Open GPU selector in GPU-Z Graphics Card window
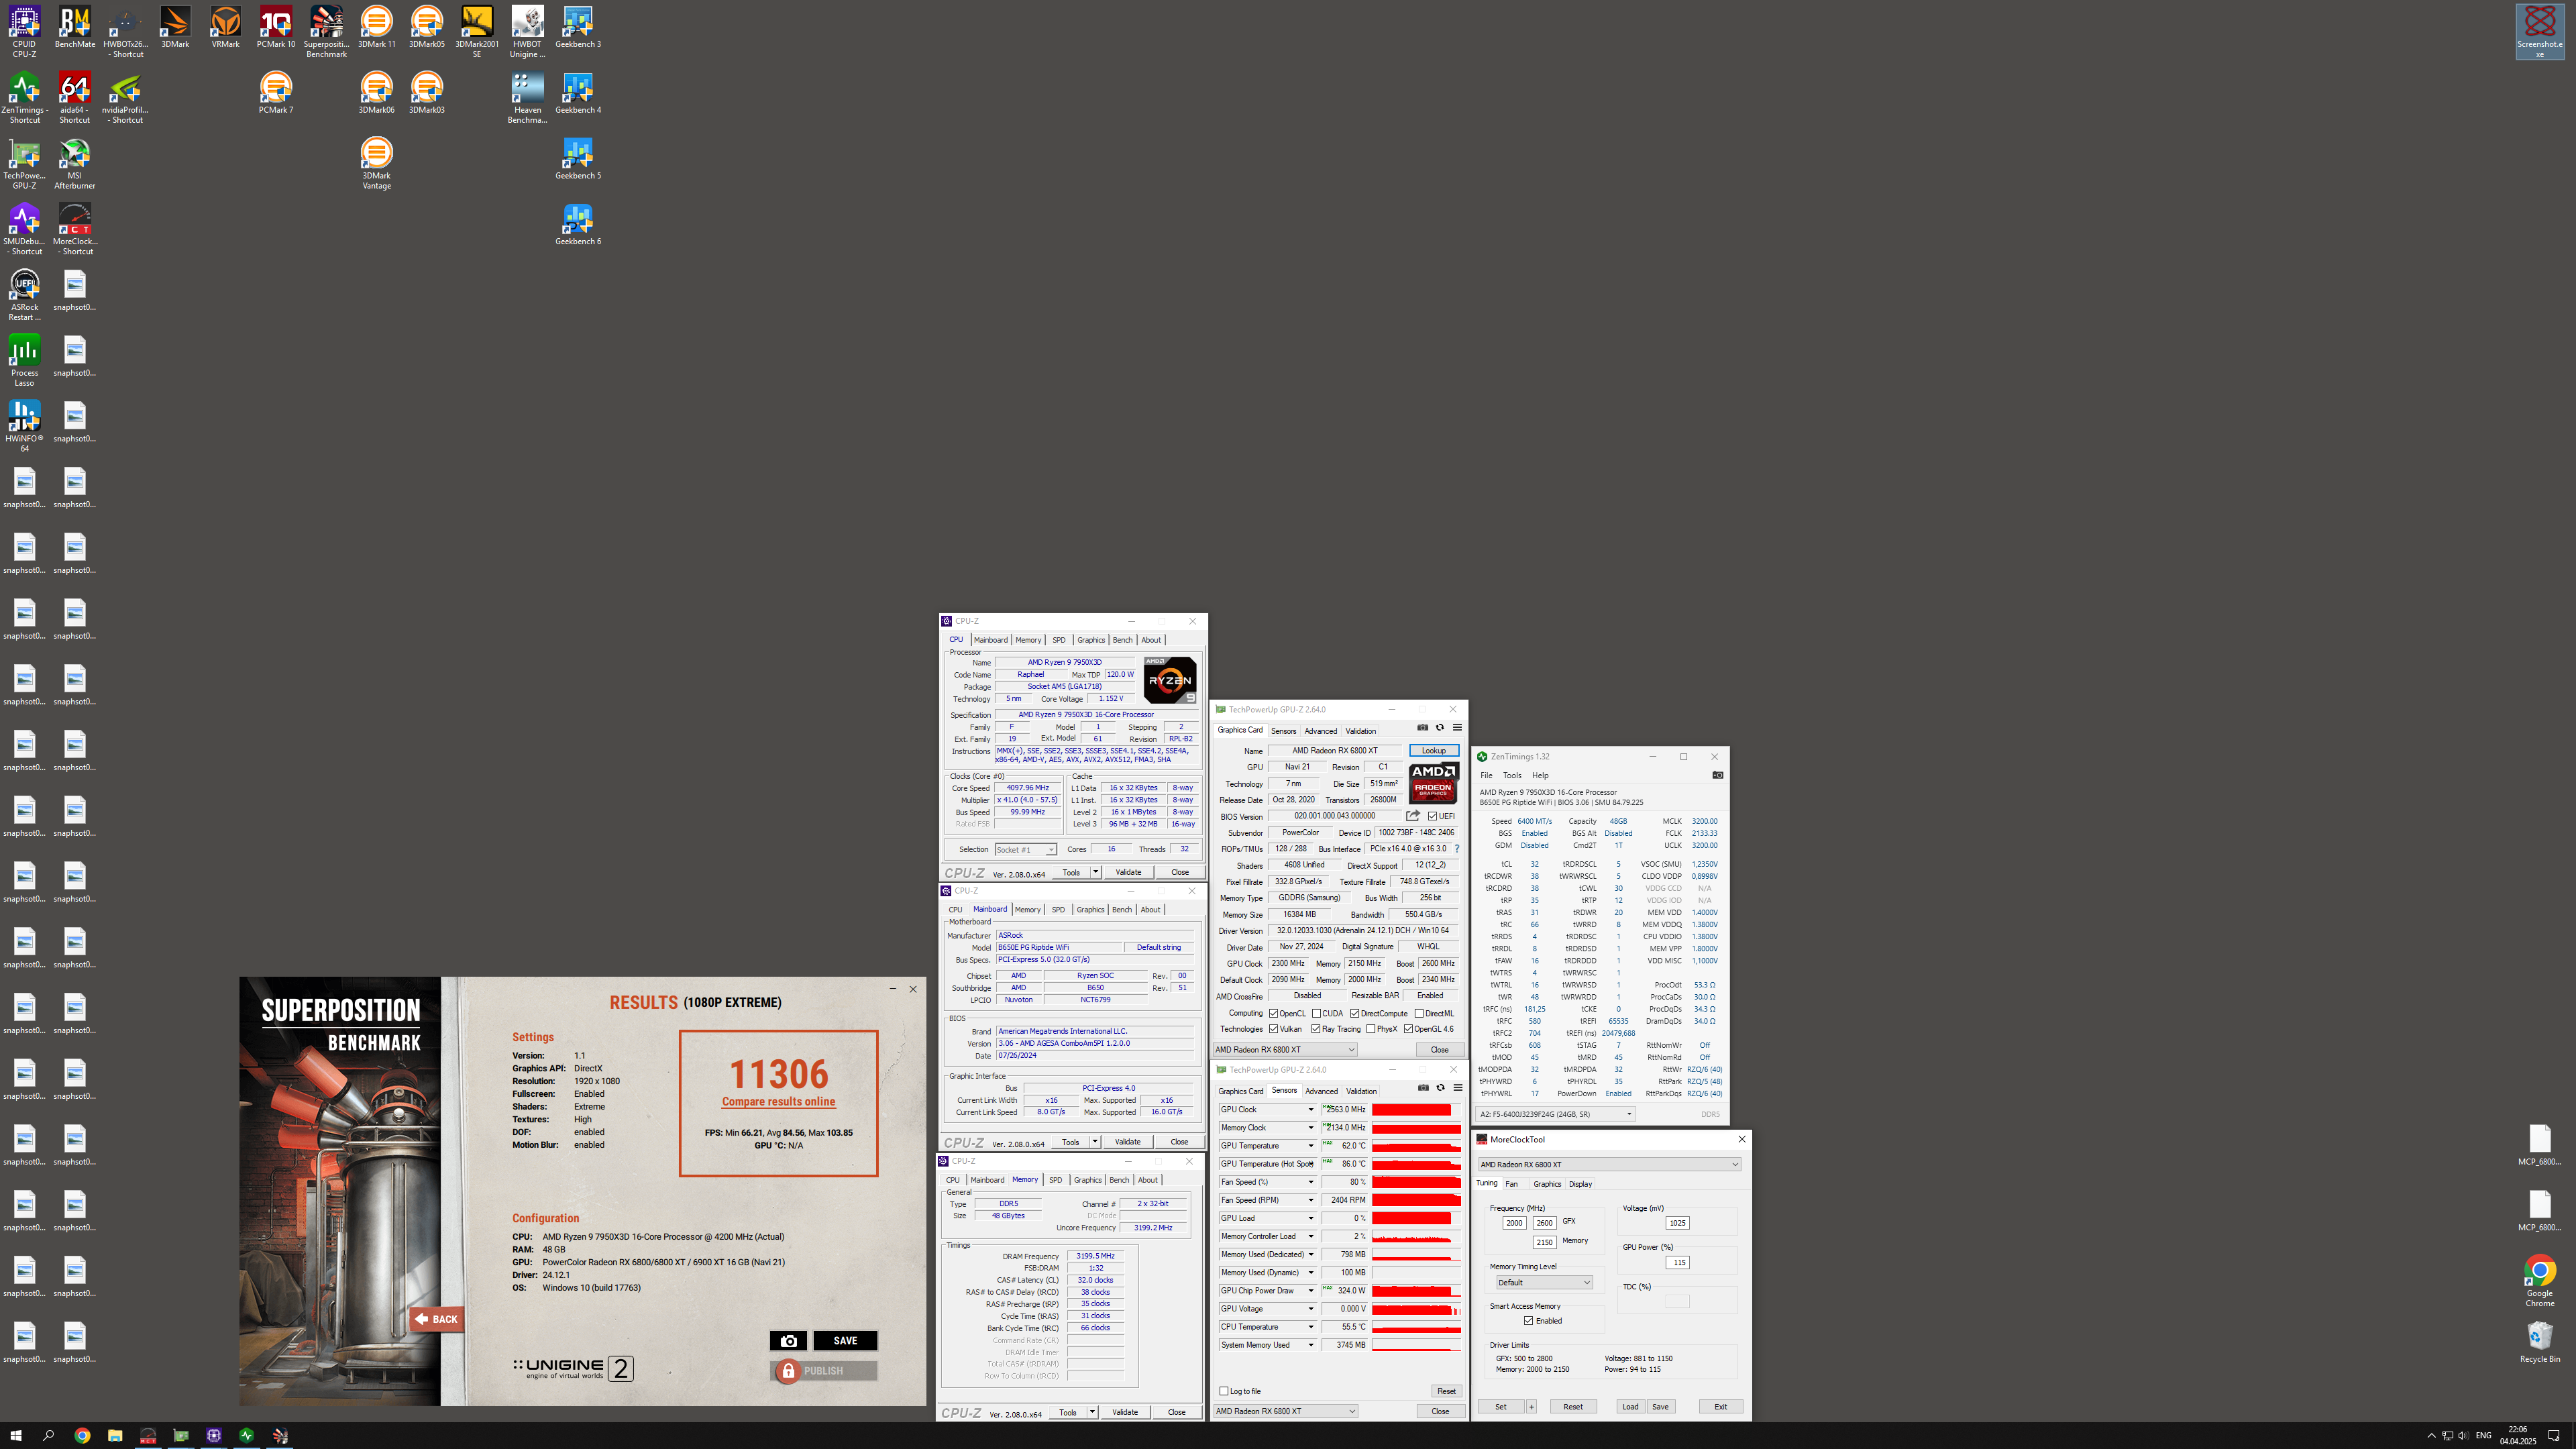Image resolution: width=2576 pixels, height=1449 pixels. coord(1285,1050)
